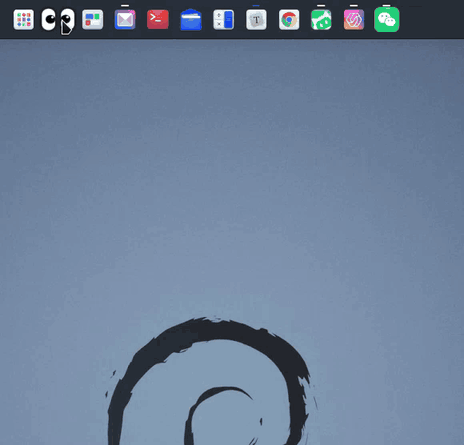
Task: Open the red terminal icon
Action: click(x=158, y=20)
